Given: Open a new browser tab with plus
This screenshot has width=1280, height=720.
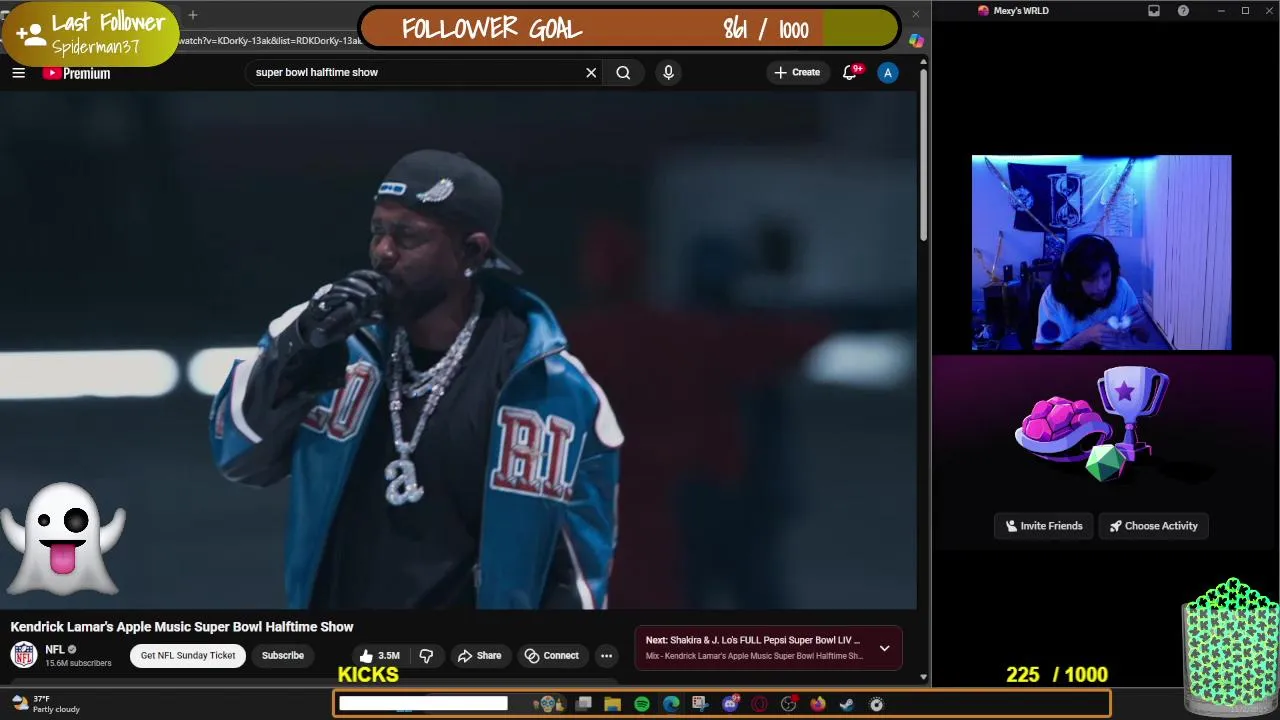Looking at the screenshot, I should pyautogui.click(x=193, y=15).
